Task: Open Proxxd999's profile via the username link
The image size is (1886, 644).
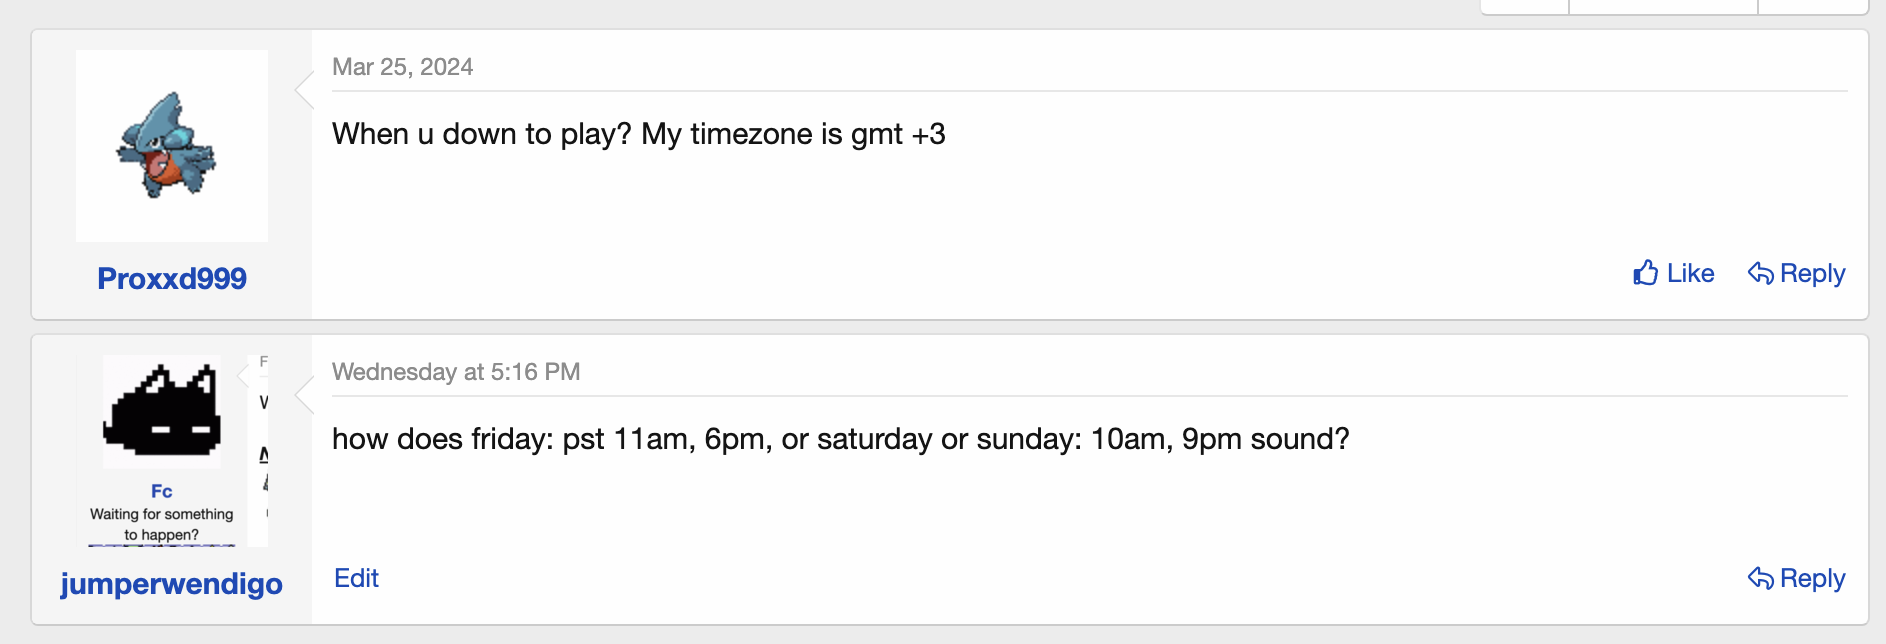Action: tap(171, 278)
